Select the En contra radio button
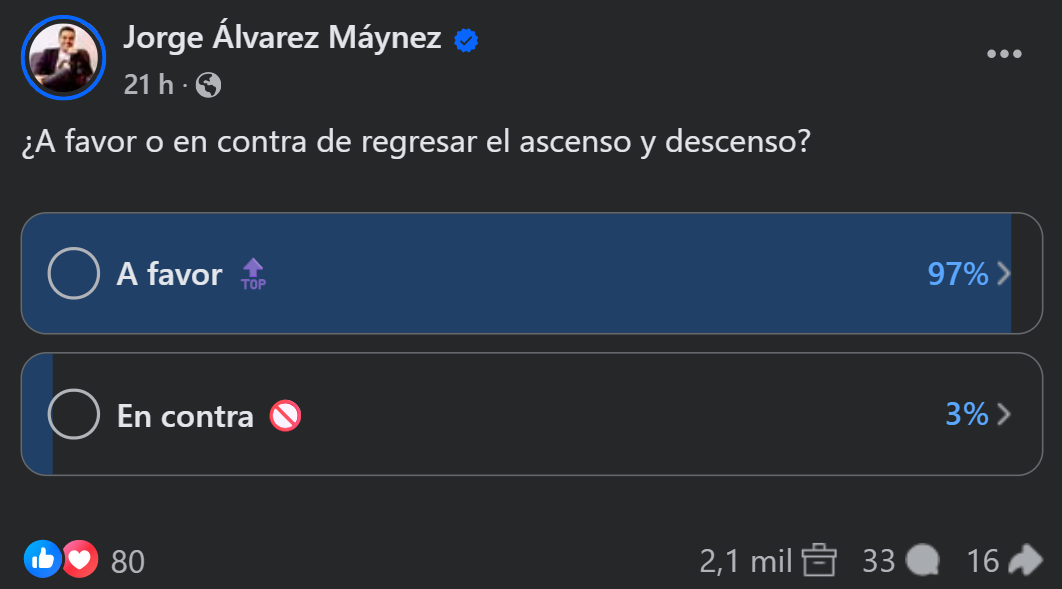This screenshot has width=1062, height=589. [74, 414]
